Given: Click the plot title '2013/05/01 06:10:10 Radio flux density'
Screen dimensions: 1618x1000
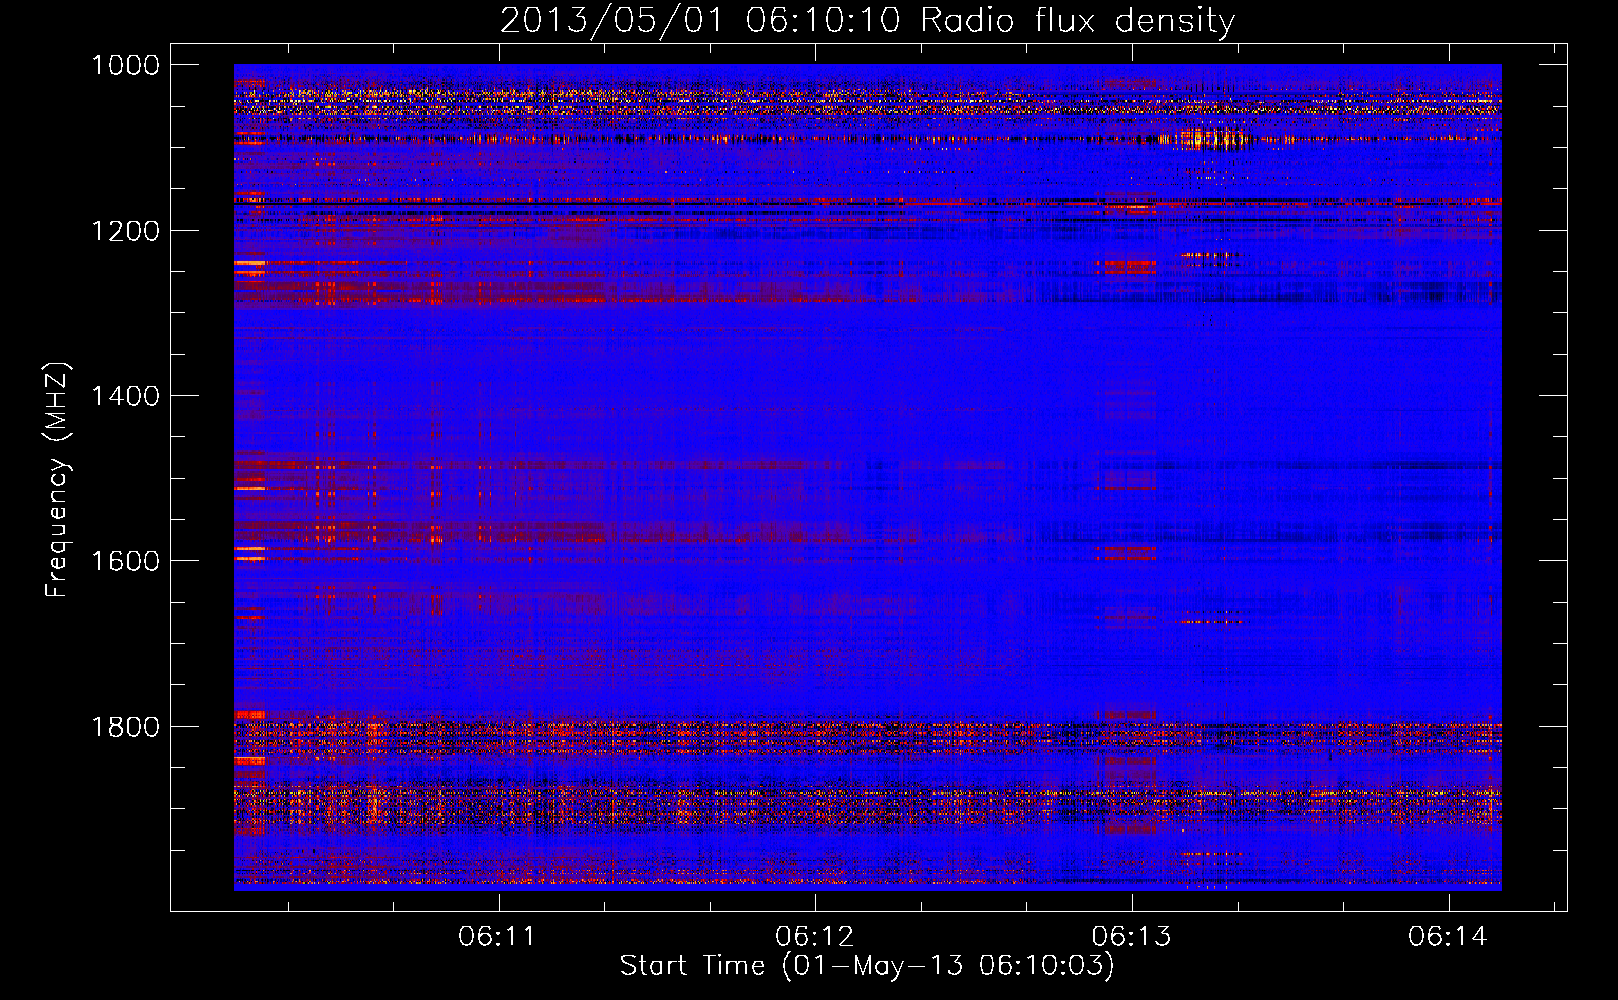Looking at the screenshot, I should [867, 20].
